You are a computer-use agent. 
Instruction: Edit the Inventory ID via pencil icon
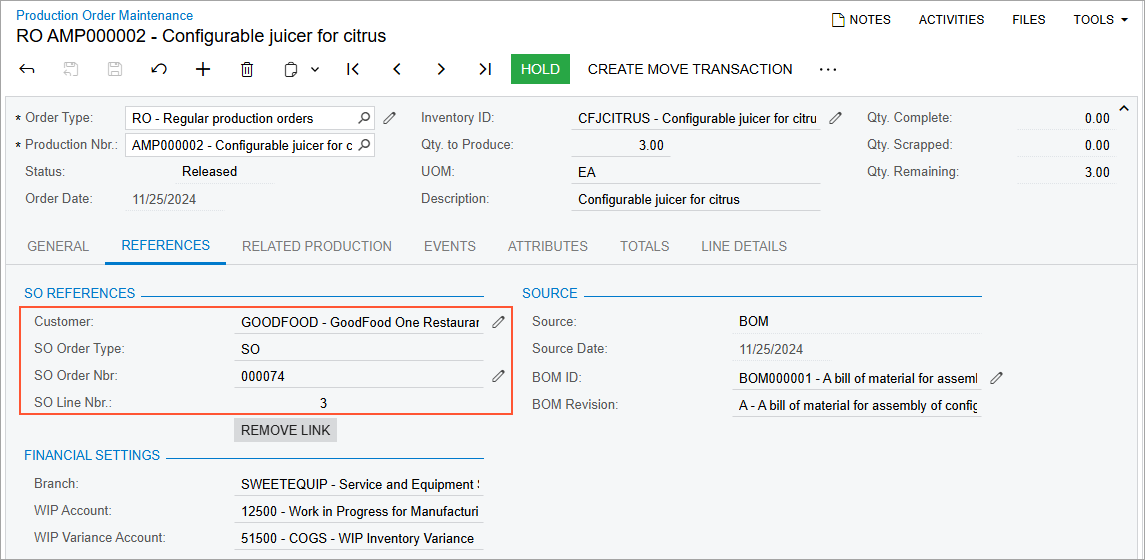[835, 118]
